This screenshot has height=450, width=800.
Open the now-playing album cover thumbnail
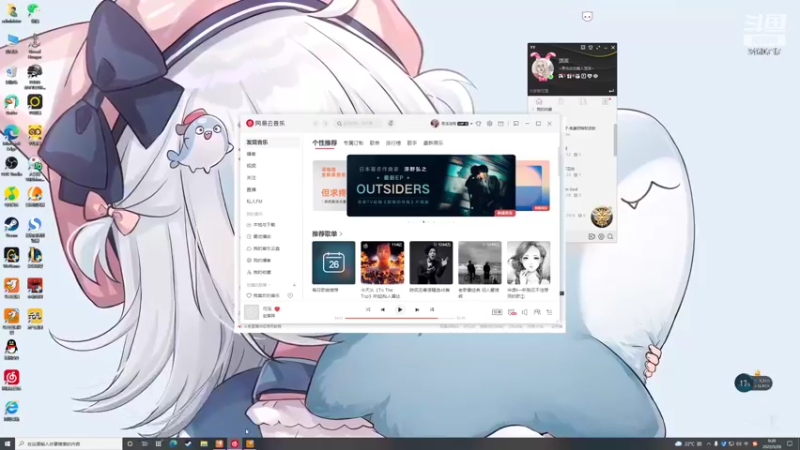[252, 312]
